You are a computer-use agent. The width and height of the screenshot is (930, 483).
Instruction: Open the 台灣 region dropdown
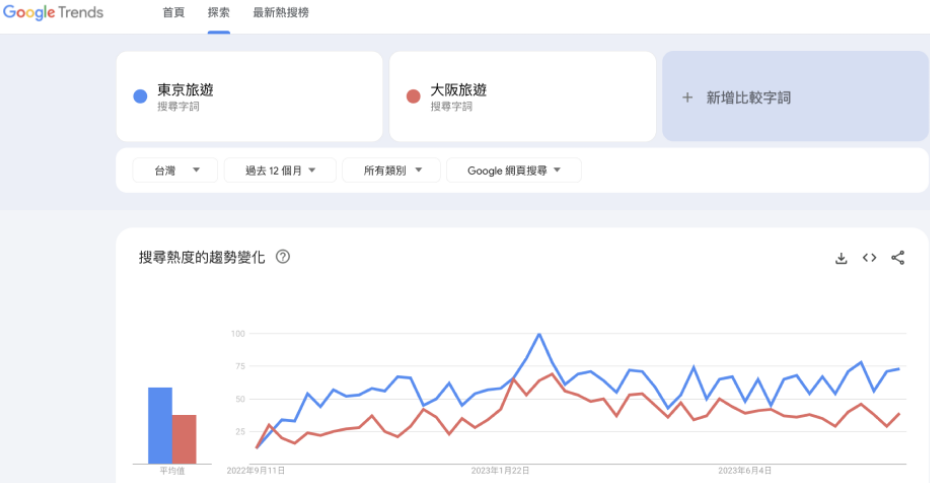pos(175,170)
